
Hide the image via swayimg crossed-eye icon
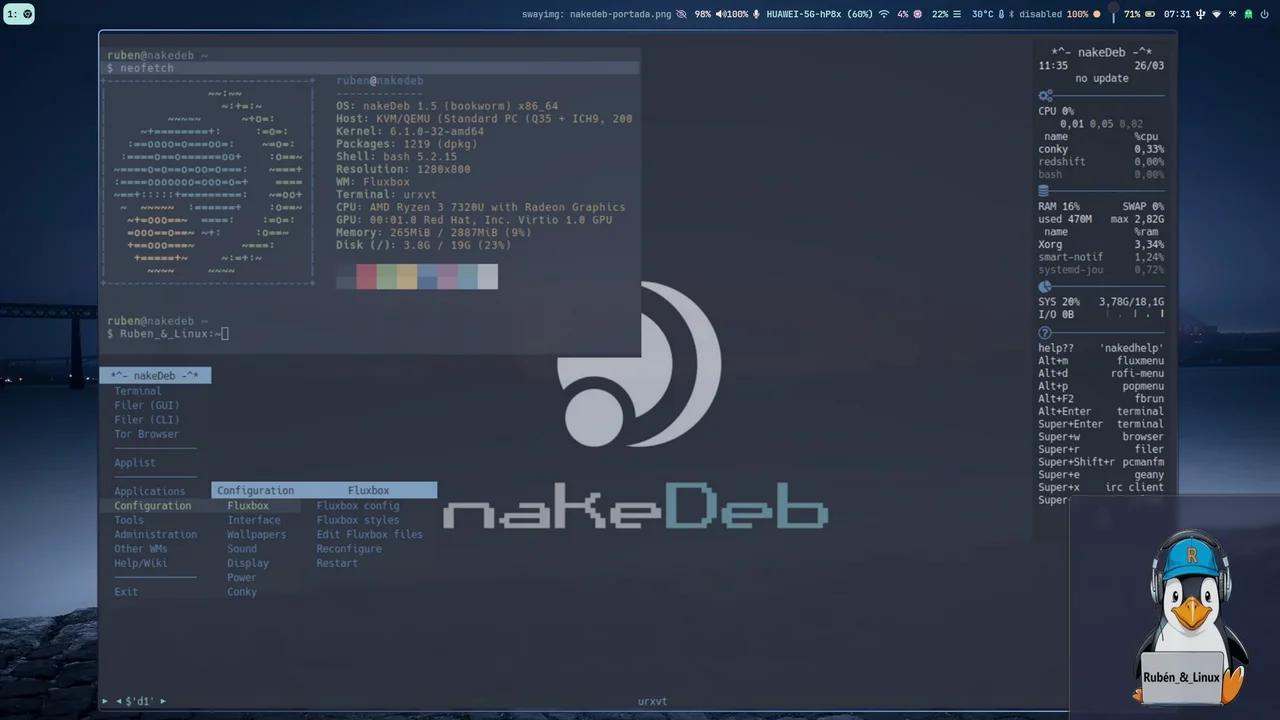[x=682, y=13]
